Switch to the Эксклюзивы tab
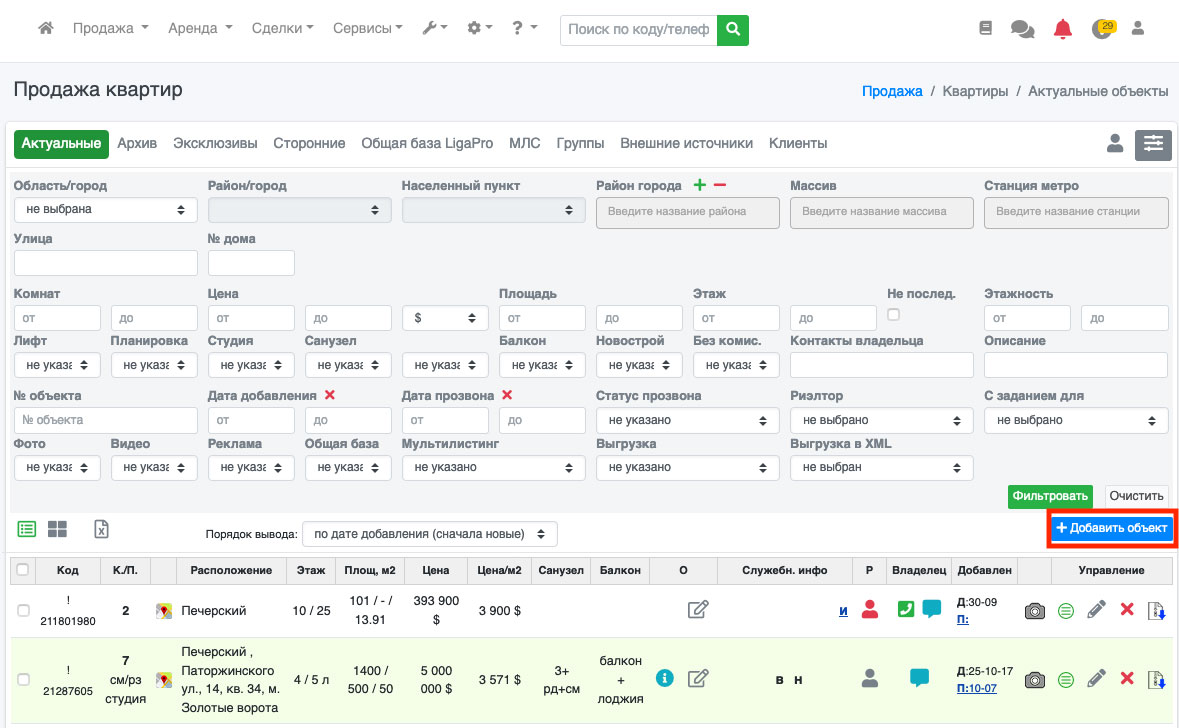1179x728 pixels. (x=215, y=143)
